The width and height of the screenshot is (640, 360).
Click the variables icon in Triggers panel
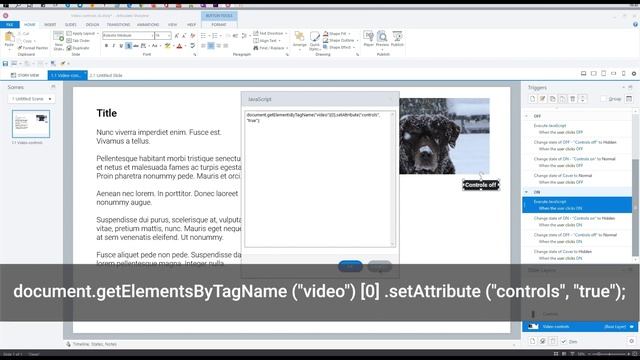tap(629, 99)
